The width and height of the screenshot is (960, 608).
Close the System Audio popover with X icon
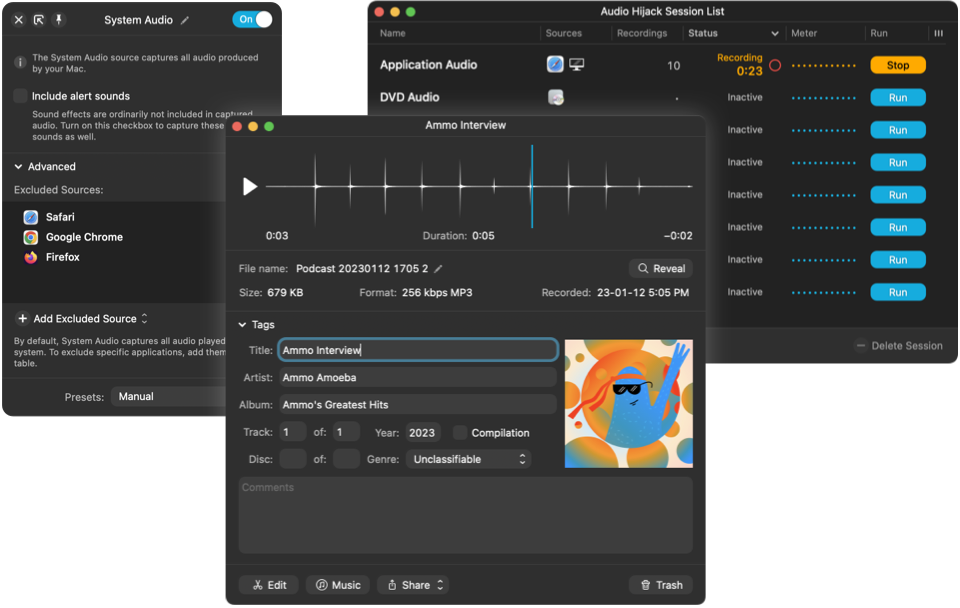pos(19,20)
